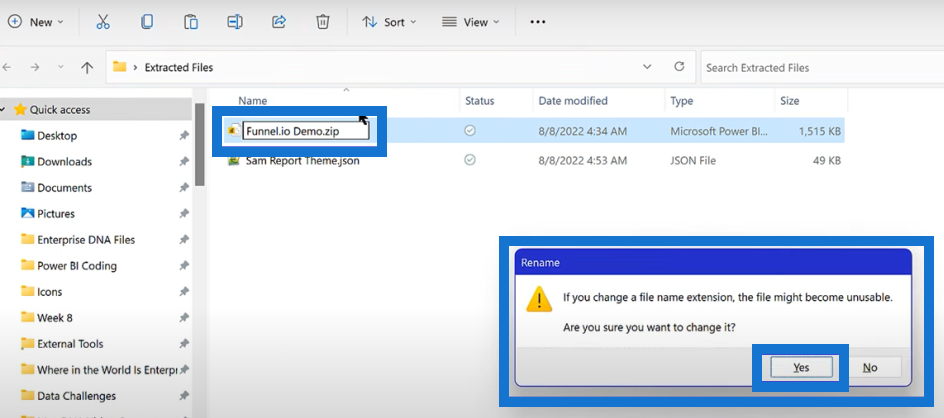Viewport: 944px width, 418px height.
Task: Click the 1,515 KB size cell
Action: click(x=820, y=131)
